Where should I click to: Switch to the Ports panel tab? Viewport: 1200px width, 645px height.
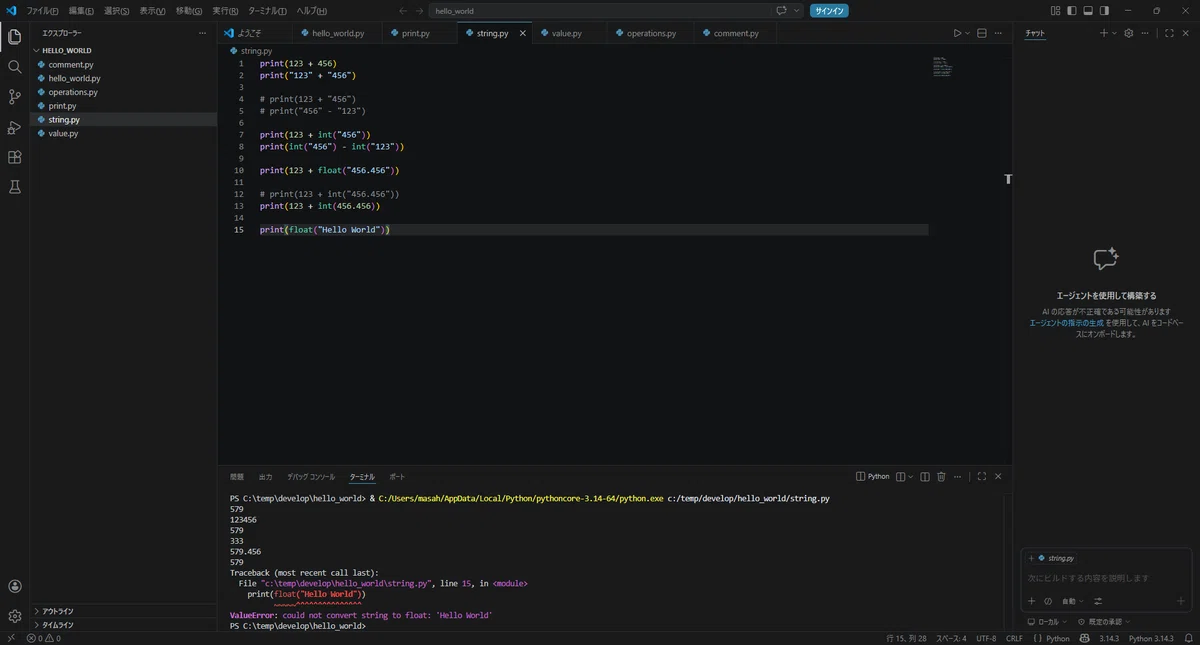[397, 477]
